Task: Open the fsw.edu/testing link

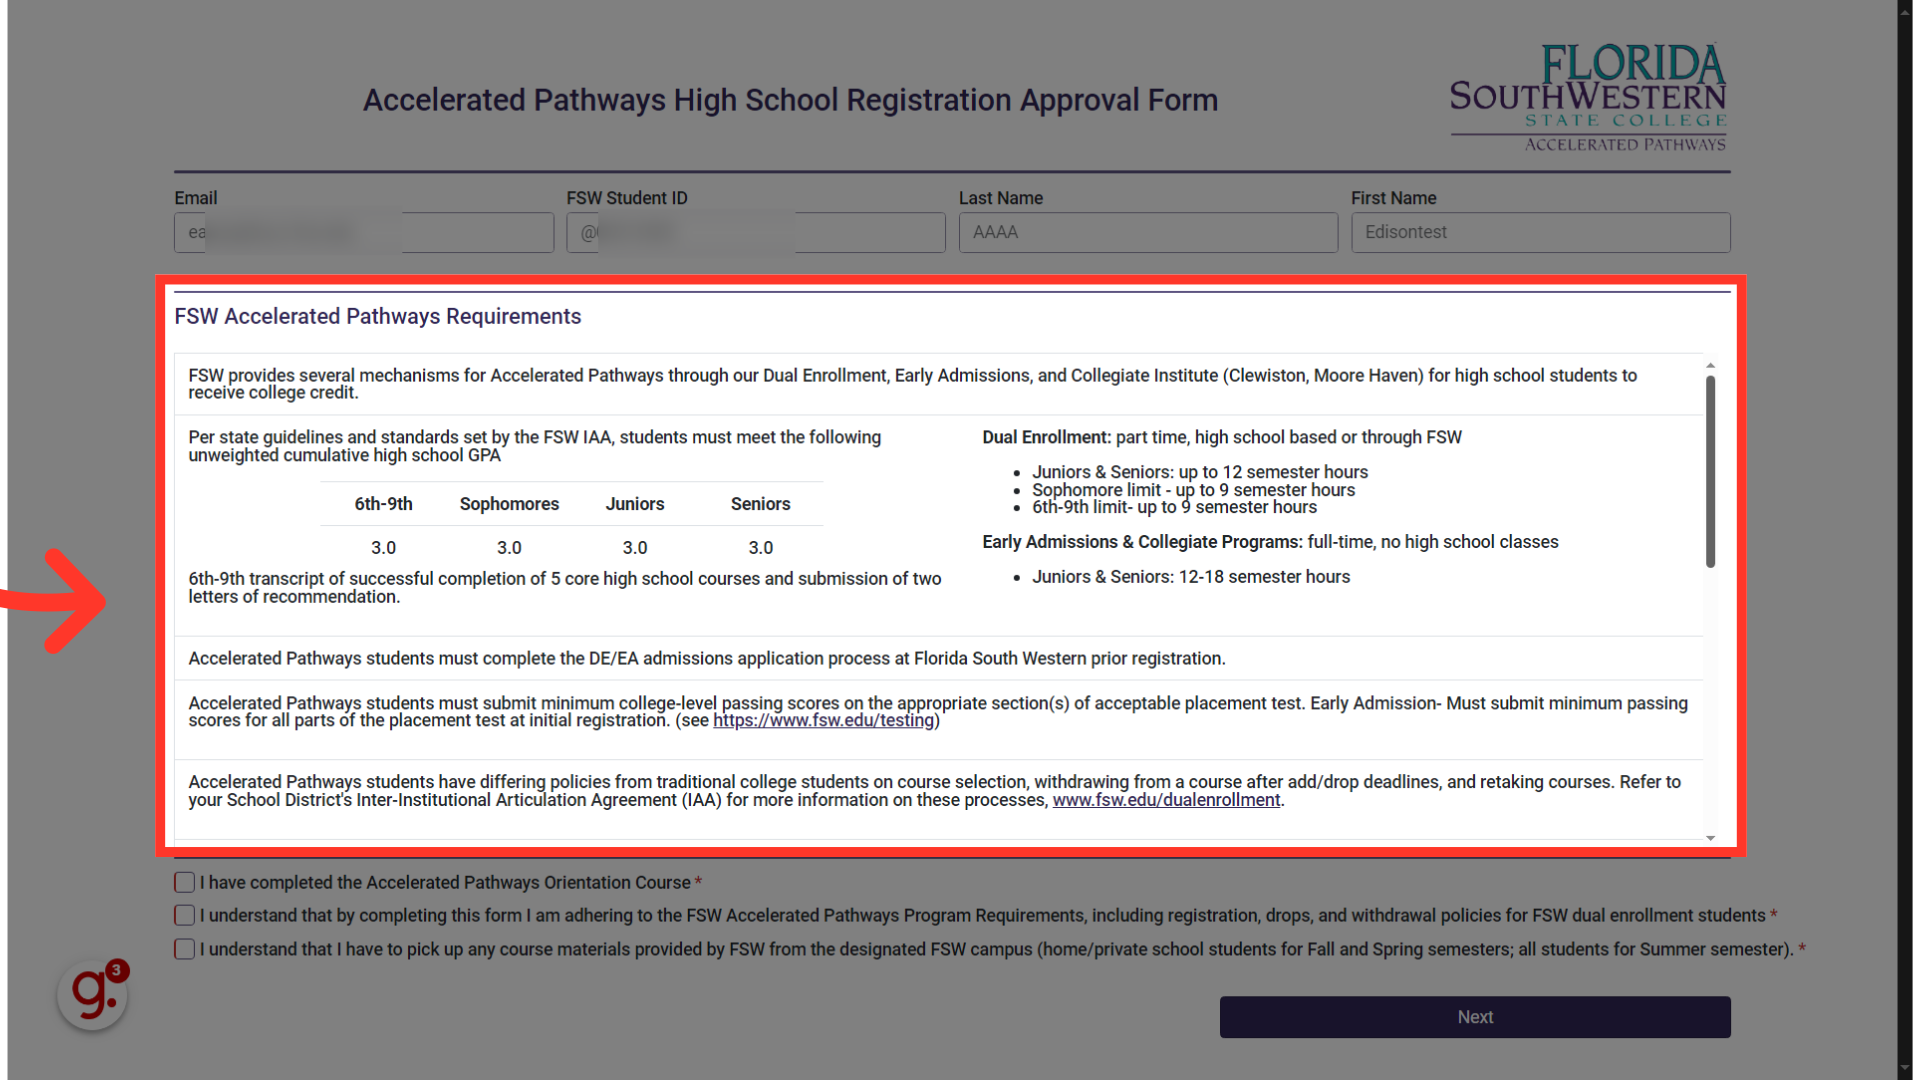Action: pyautogui.click(x=822, y=720)
